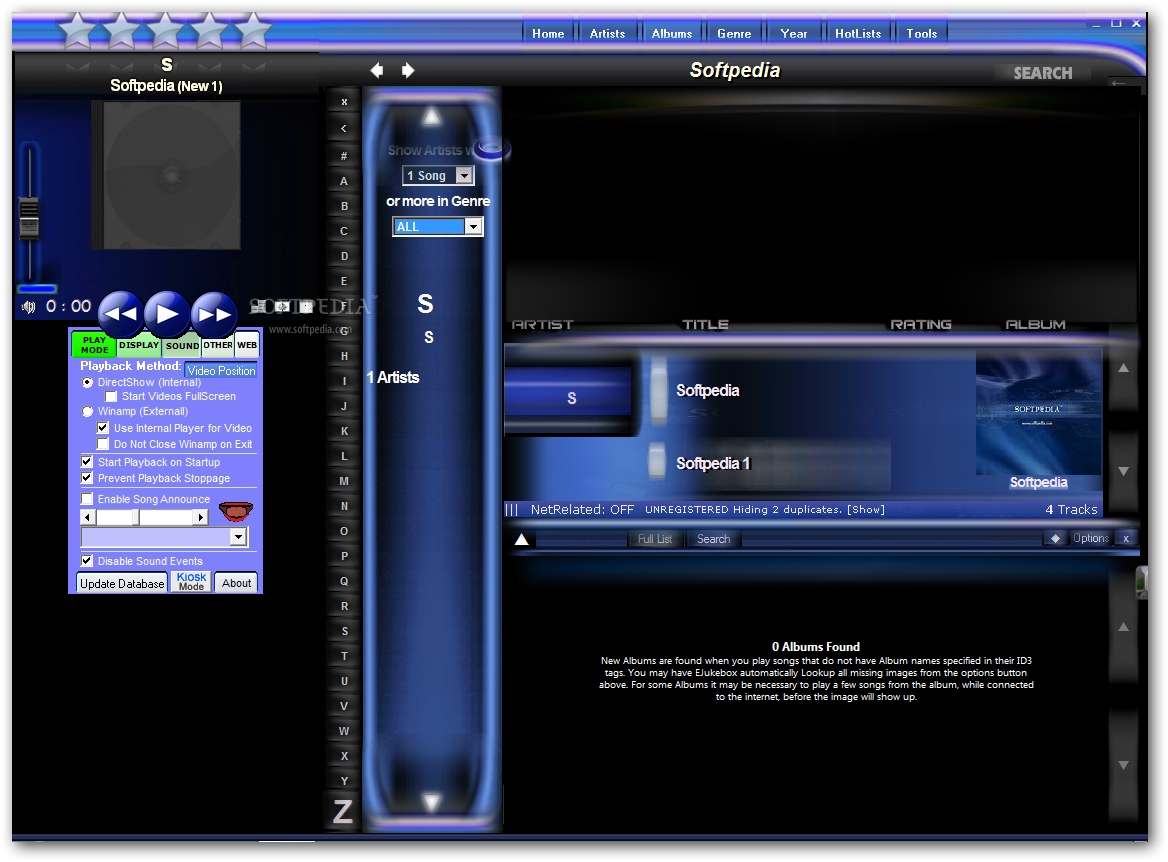
Task: Click the Full List button
Action: (x=655, y=539)
